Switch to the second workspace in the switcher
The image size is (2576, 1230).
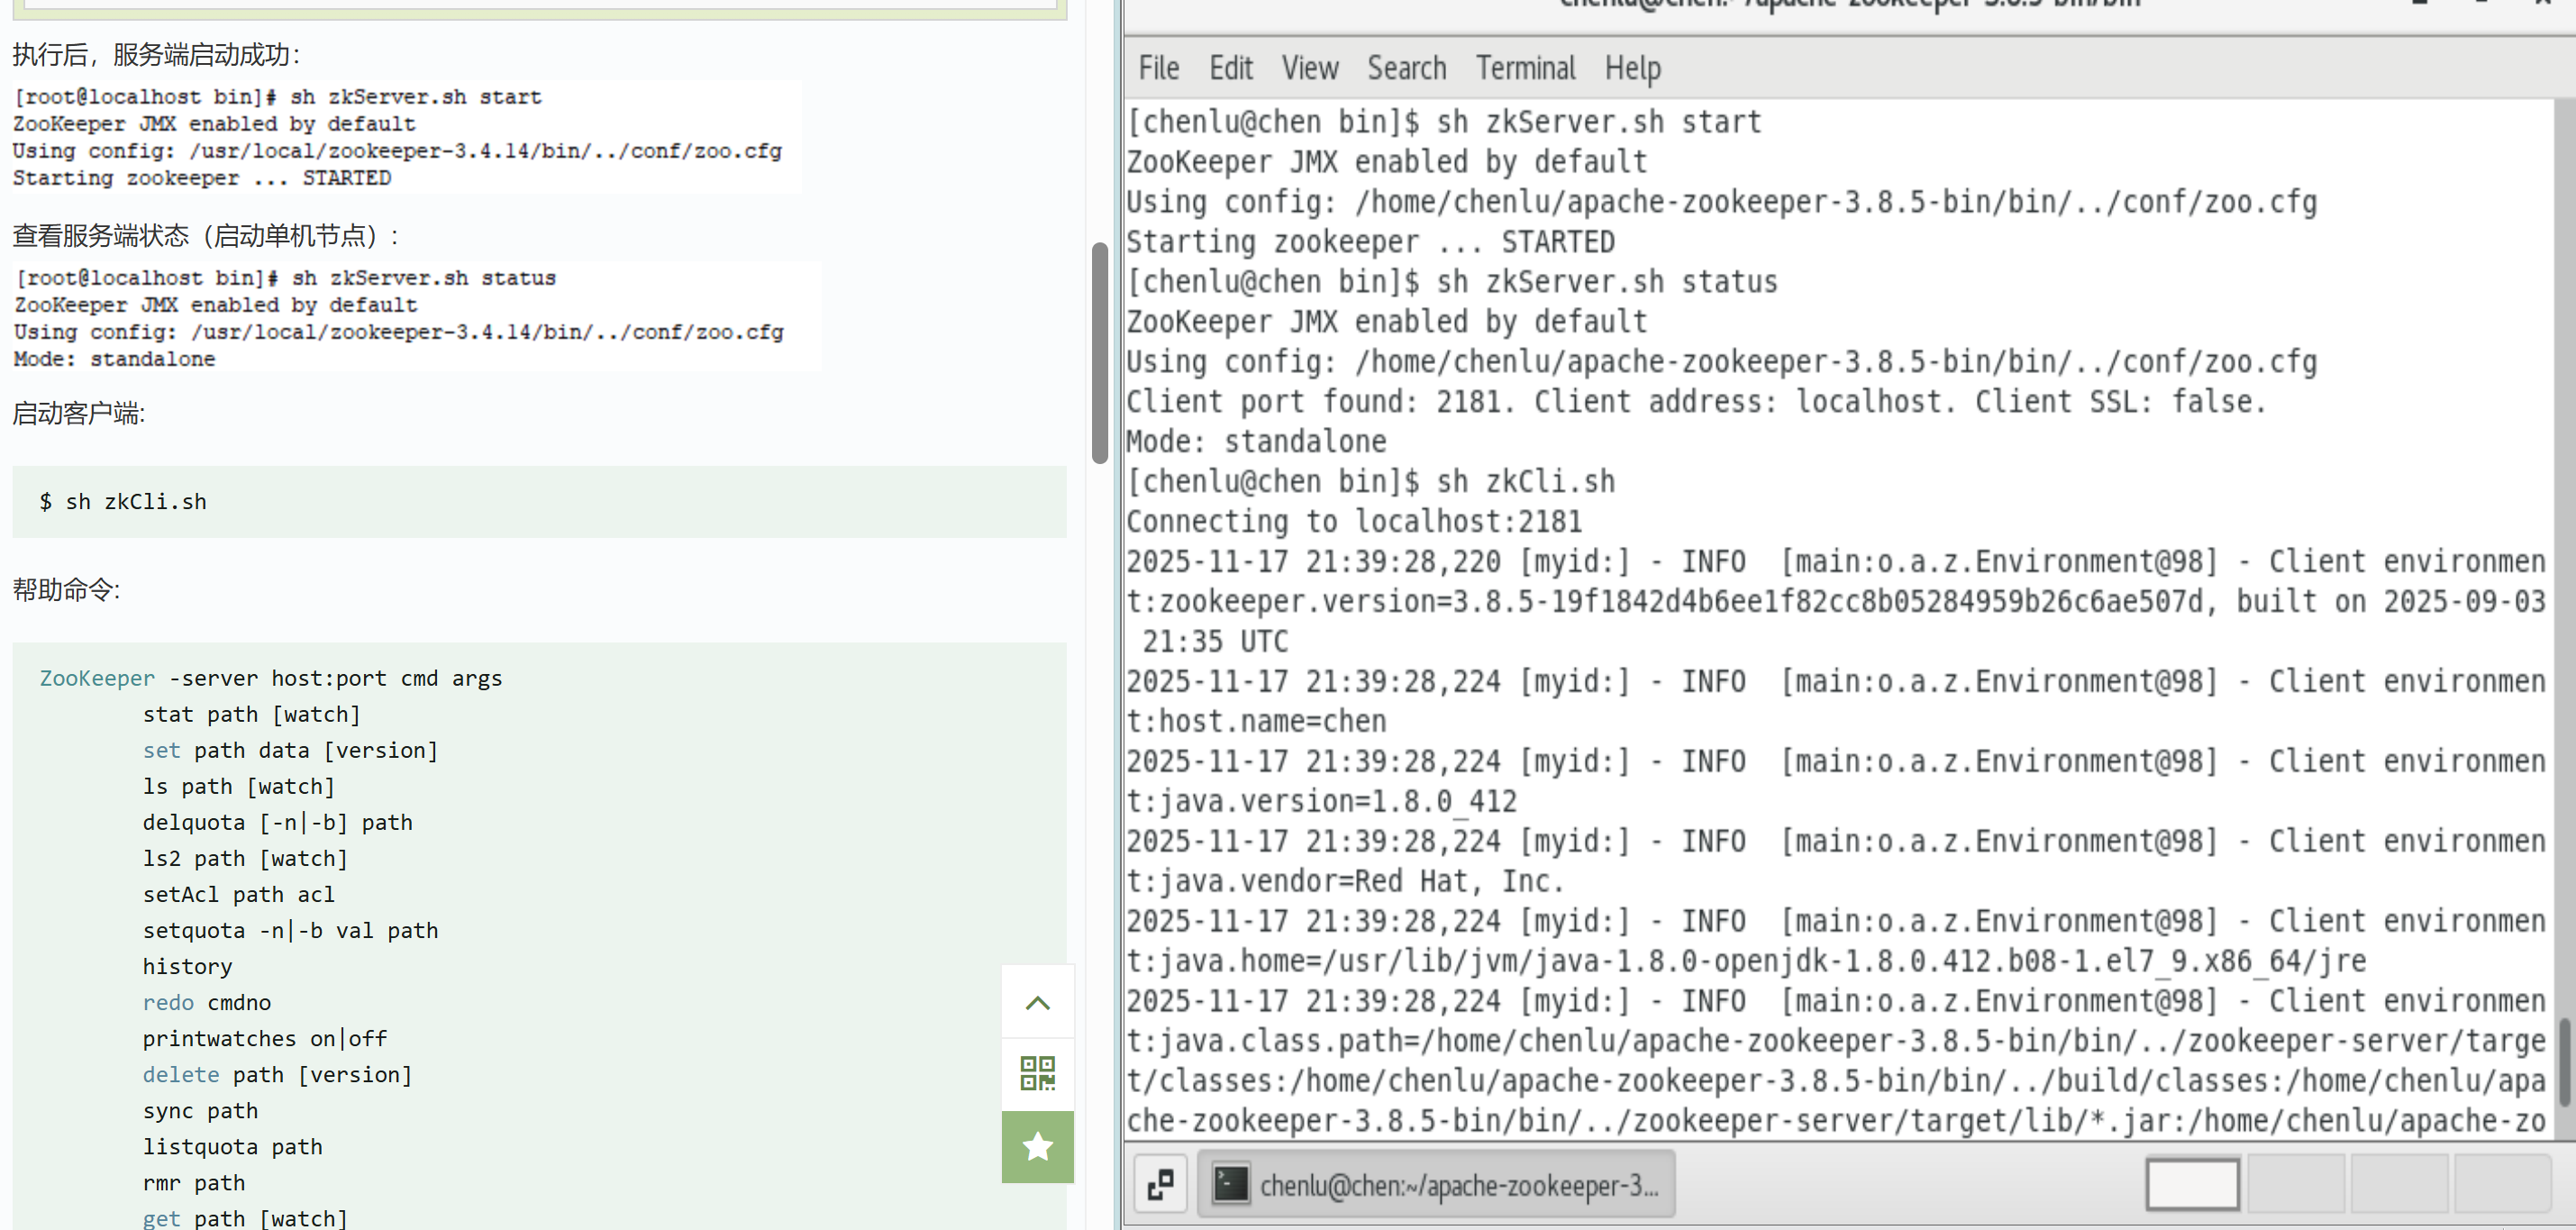click(x=2296, y=1184)
